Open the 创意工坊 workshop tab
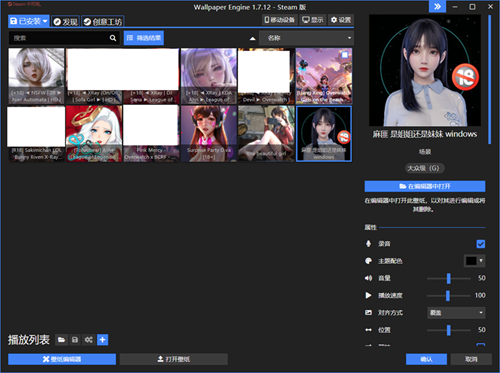Viewport: 500px width, 373px height. 103,22
